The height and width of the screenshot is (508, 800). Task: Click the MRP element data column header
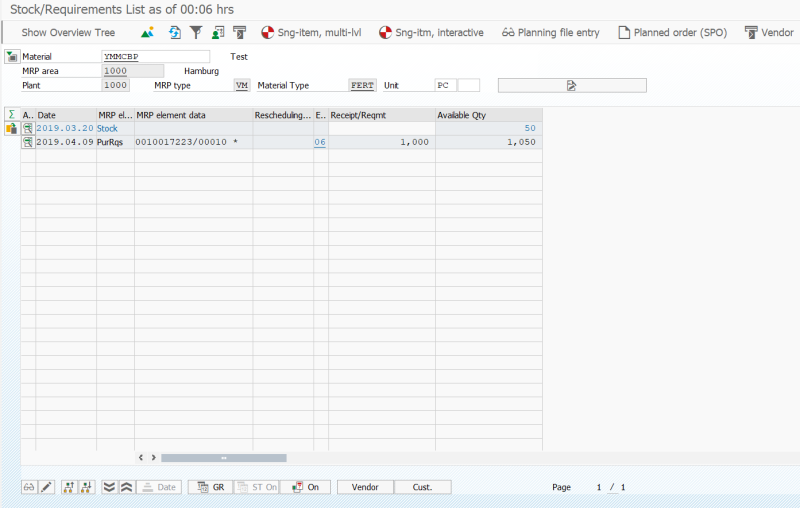click(193, 115)
